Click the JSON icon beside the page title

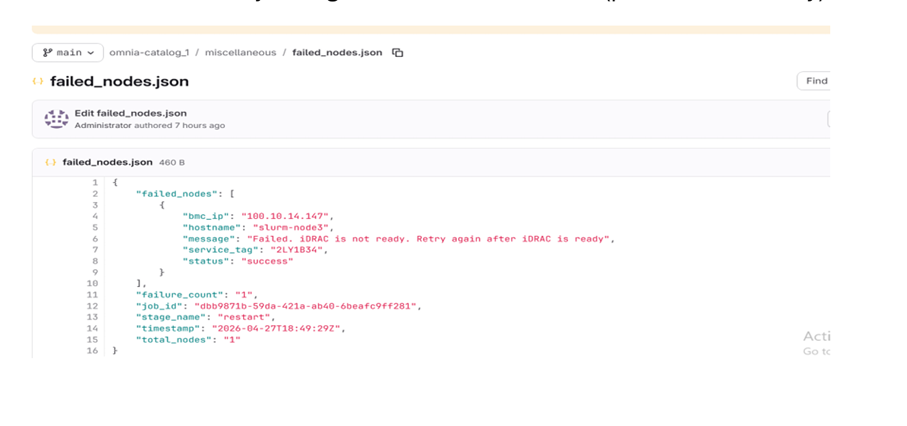pyautogui.click(x=38, y=82)
